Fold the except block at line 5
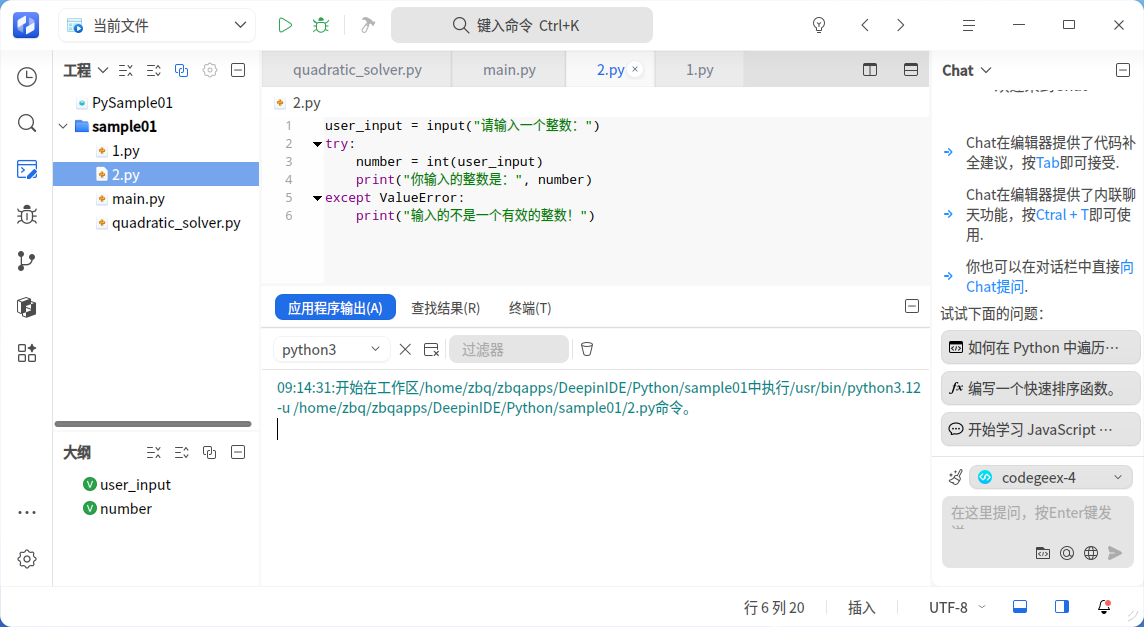Viewport: 1144px width, 627px height. pyautogui.click(x=317, y=198)
